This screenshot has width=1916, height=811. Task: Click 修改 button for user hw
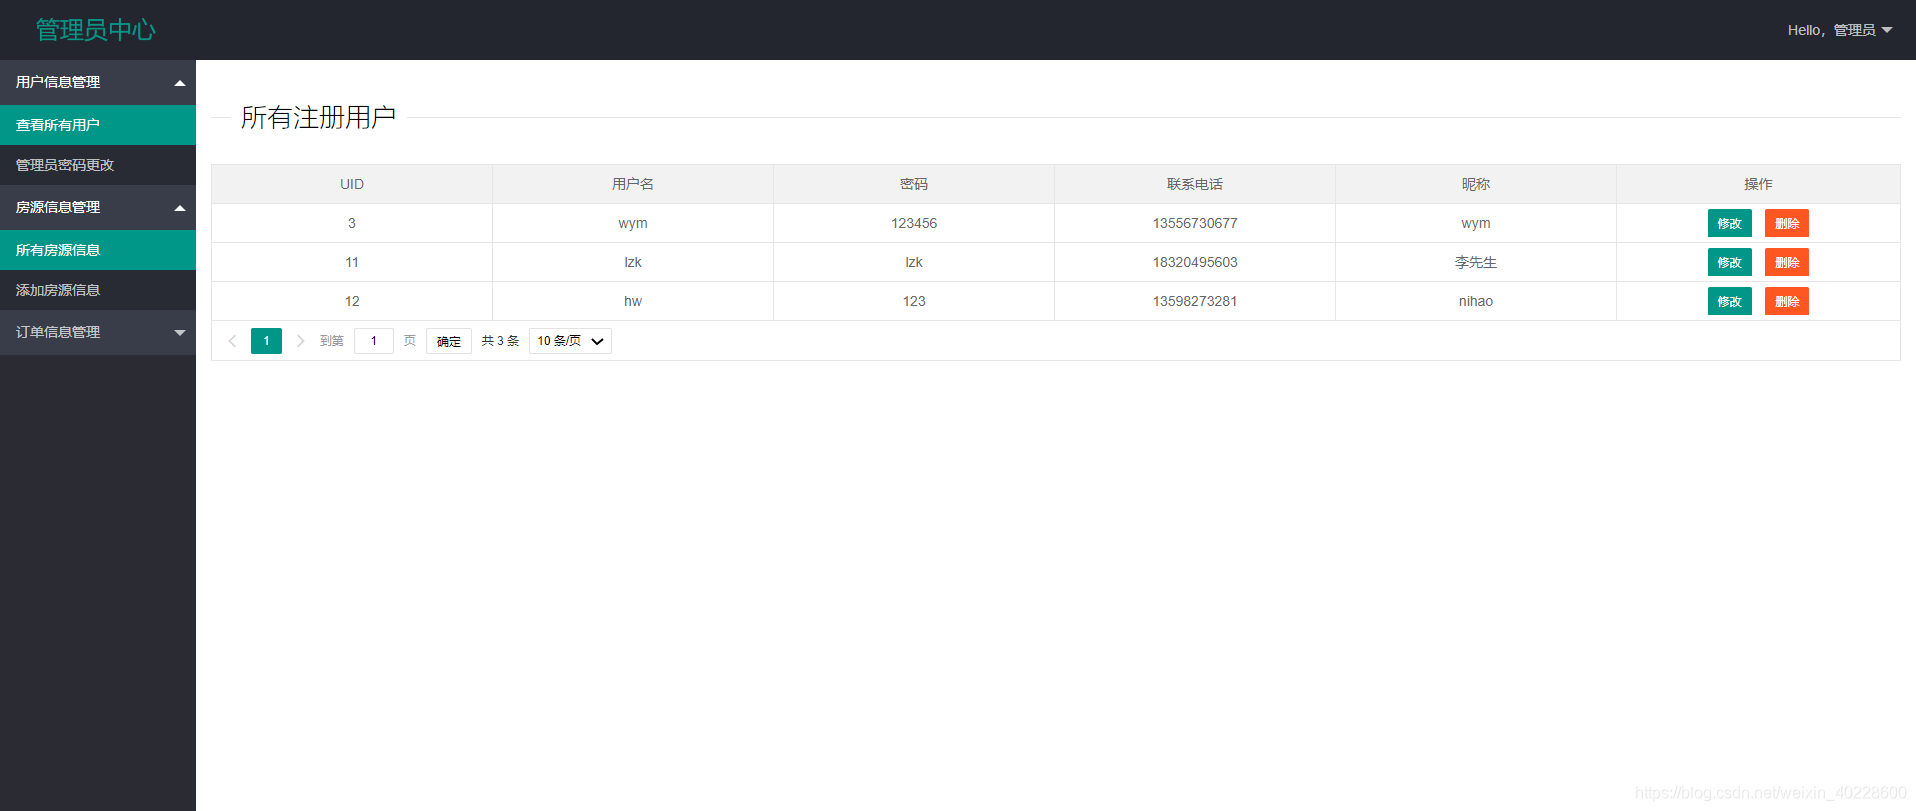[1729, 301]
